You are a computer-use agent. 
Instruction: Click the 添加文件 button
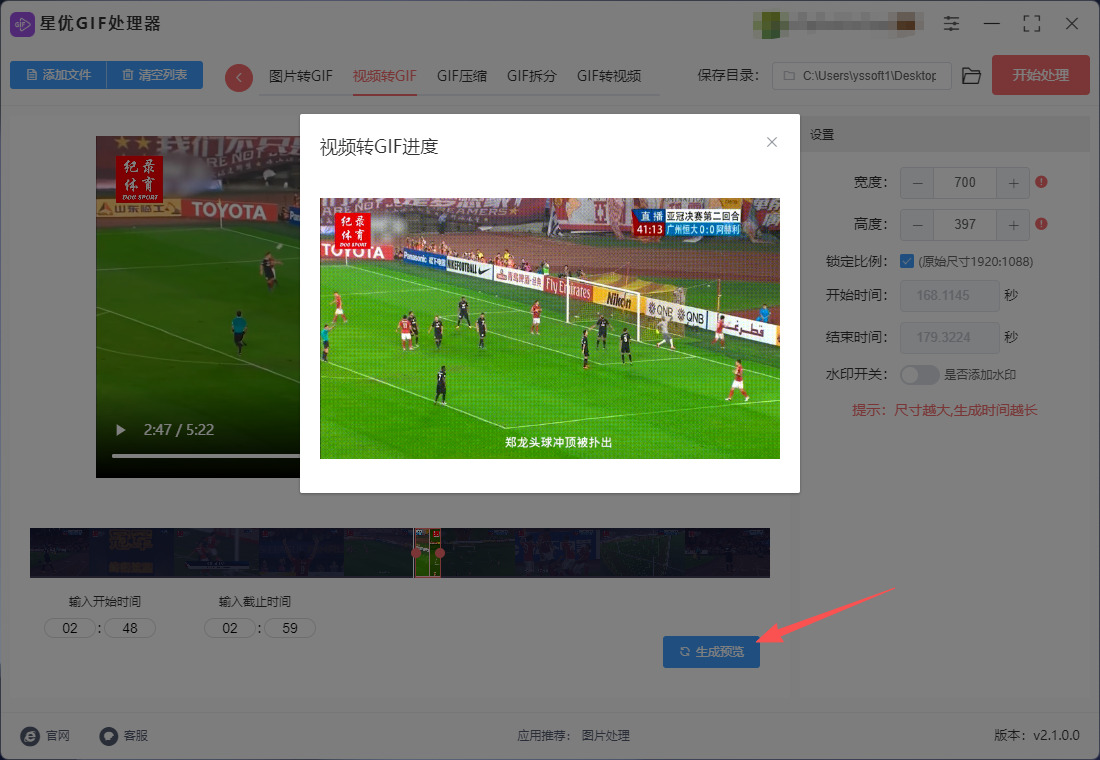(x=58, y=75)
